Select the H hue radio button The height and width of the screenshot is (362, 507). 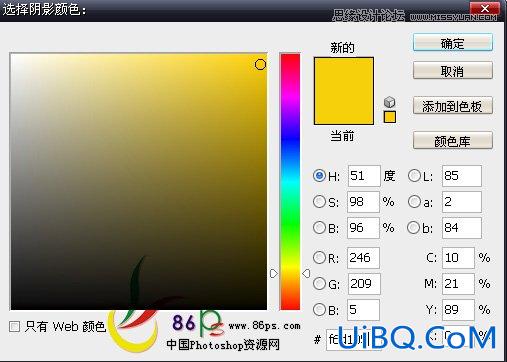click(x=319, y=176)
